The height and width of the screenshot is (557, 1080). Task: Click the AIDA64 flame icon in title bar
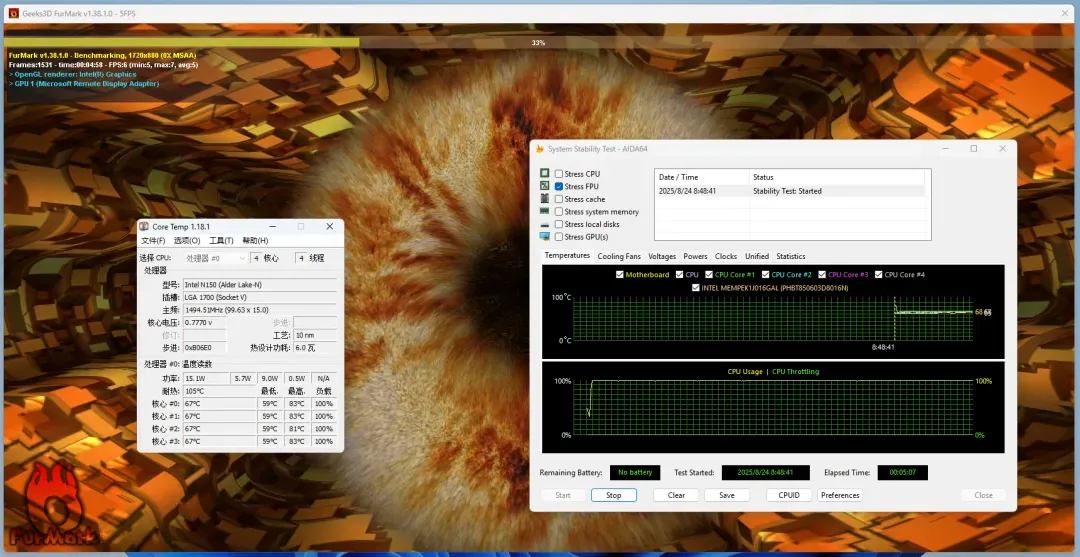coord(539,149)
